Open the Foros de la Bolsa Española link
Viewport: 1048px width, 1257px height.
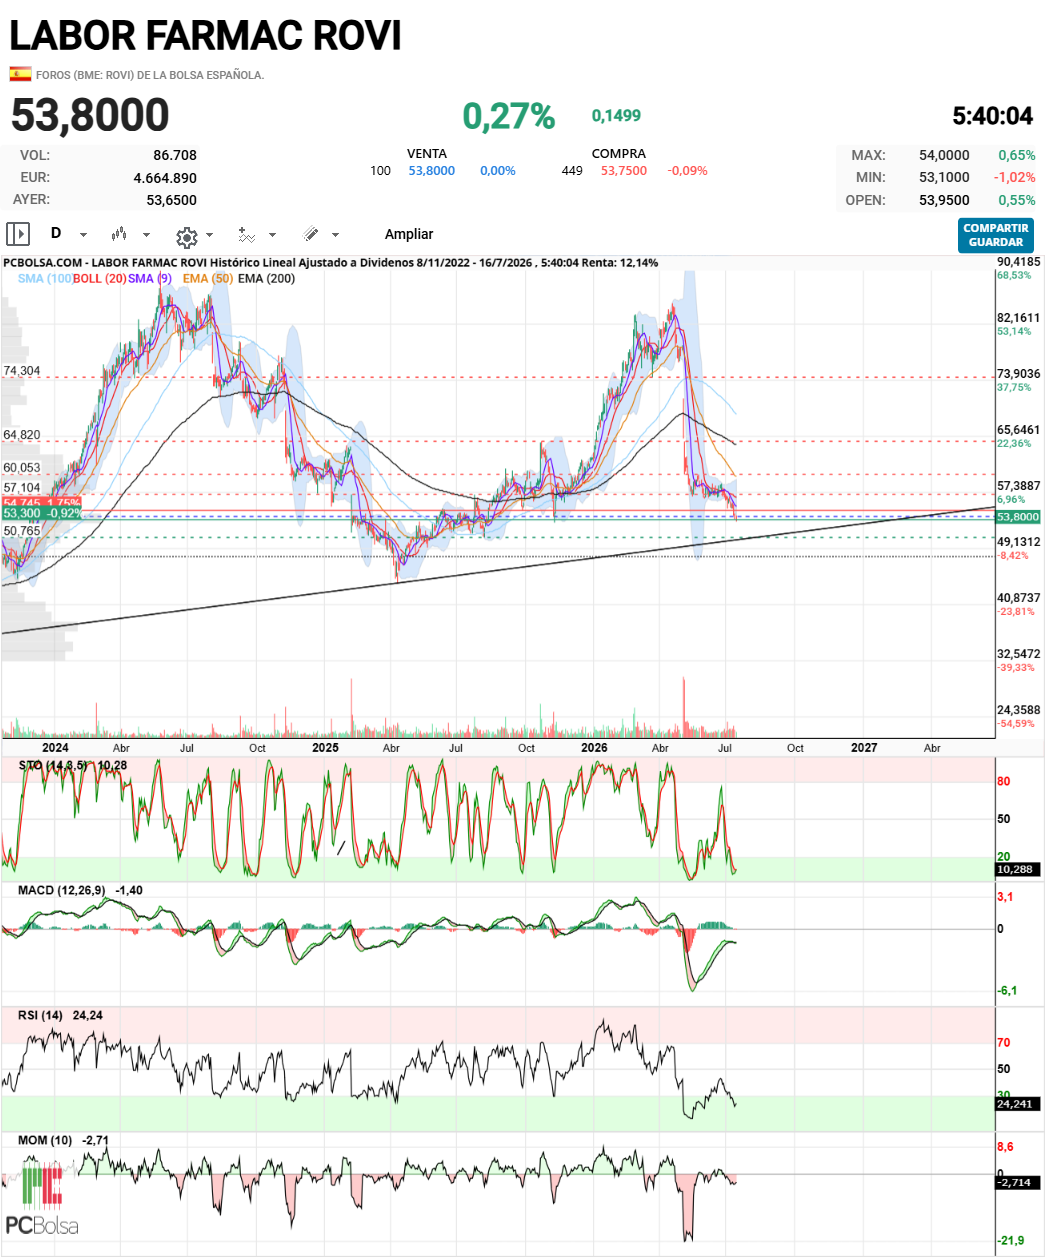click(x=150, y=75)
